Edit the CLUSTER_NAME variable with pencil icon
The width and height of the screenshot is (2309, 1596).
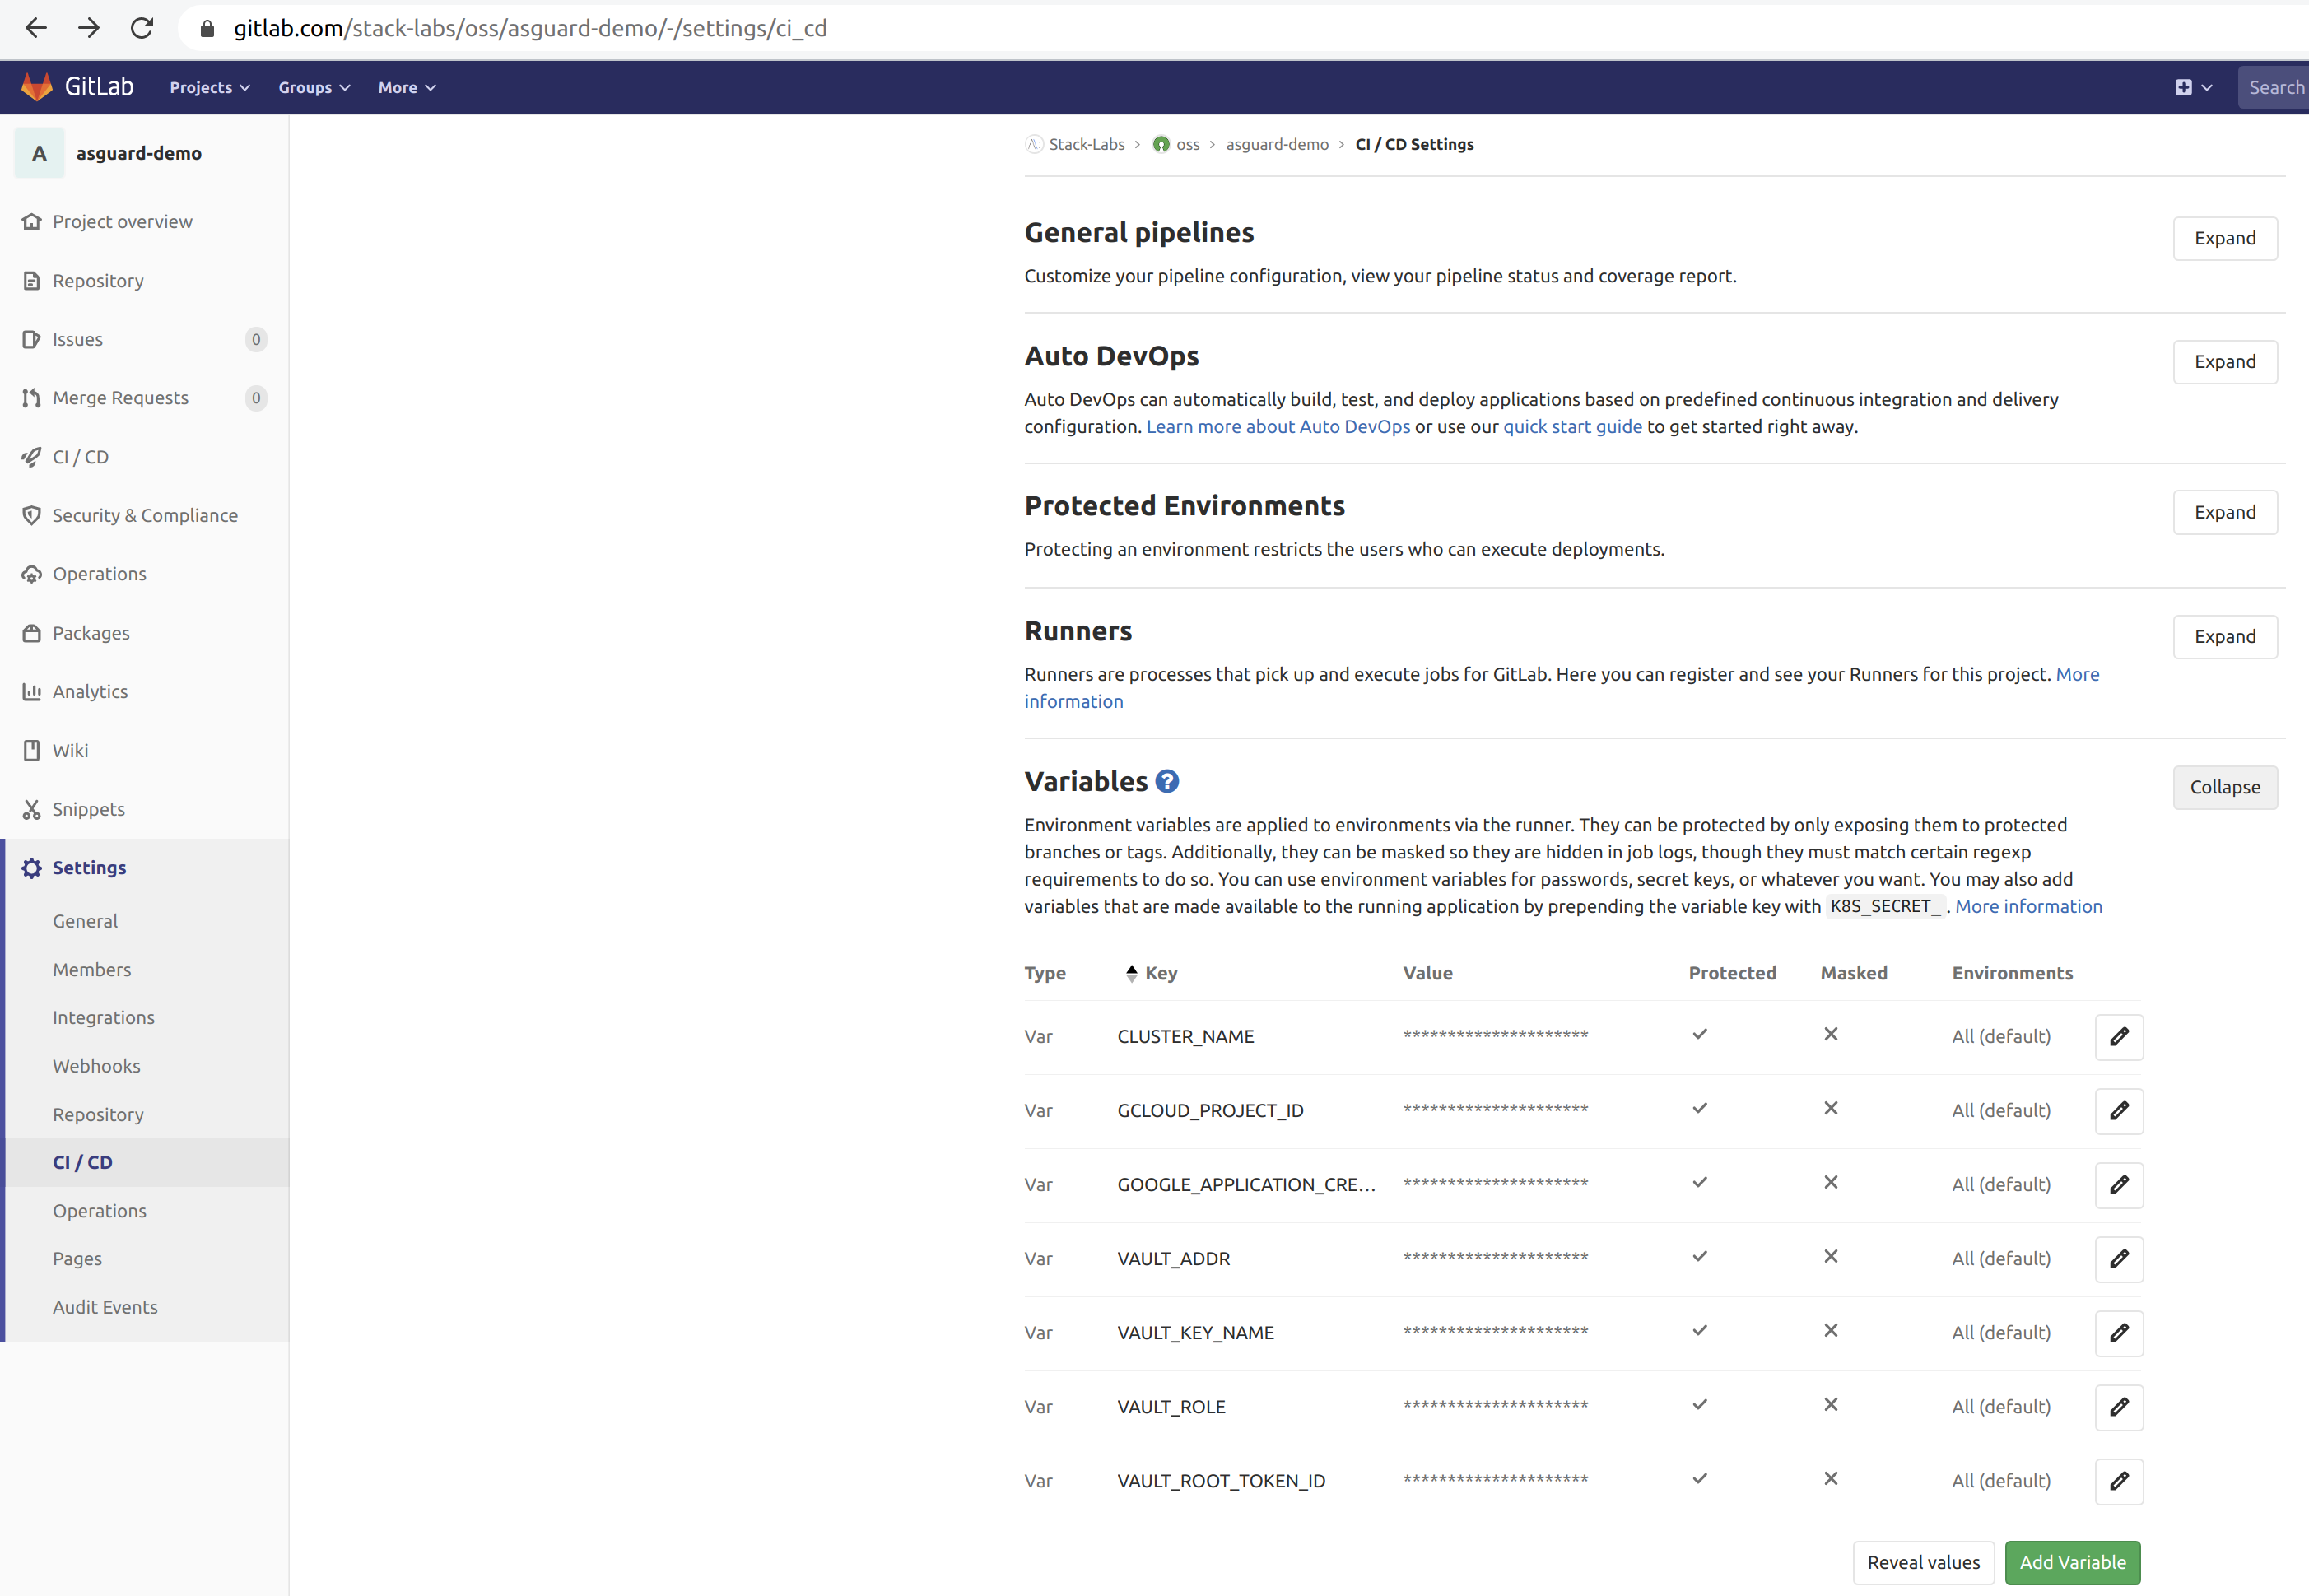point(2118,1037)
